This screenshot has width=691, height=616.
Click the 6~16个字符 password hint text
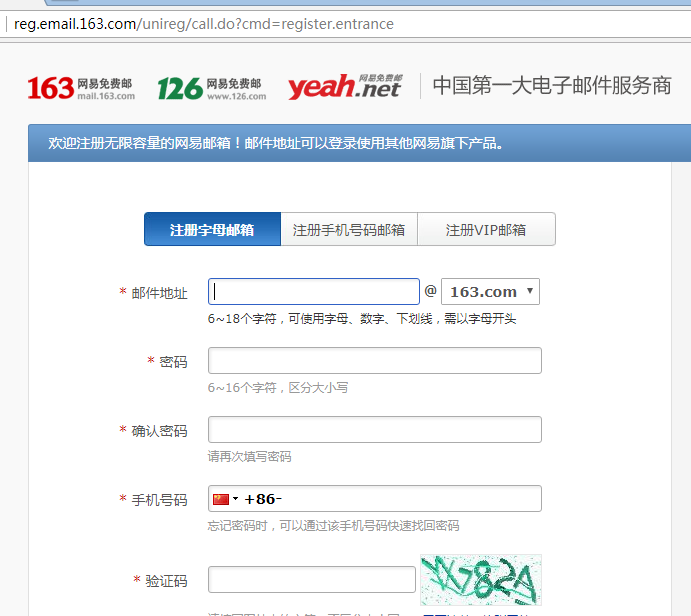[x=278, y=387]
